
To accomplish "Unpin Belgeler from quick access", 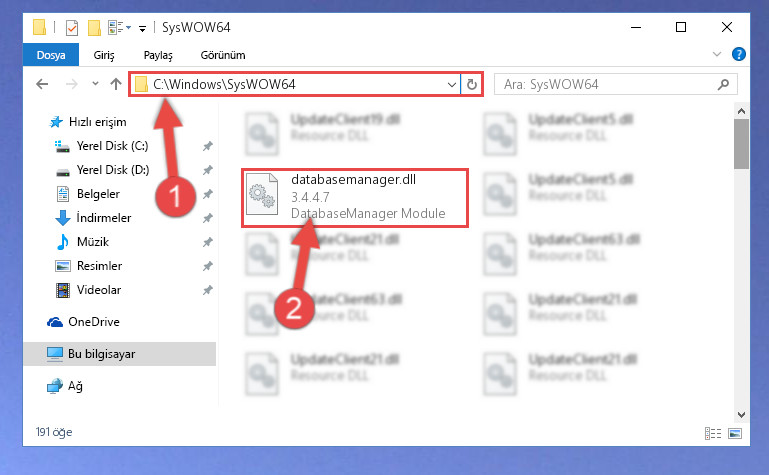I will pyautogui.click(x=208, y=194).
